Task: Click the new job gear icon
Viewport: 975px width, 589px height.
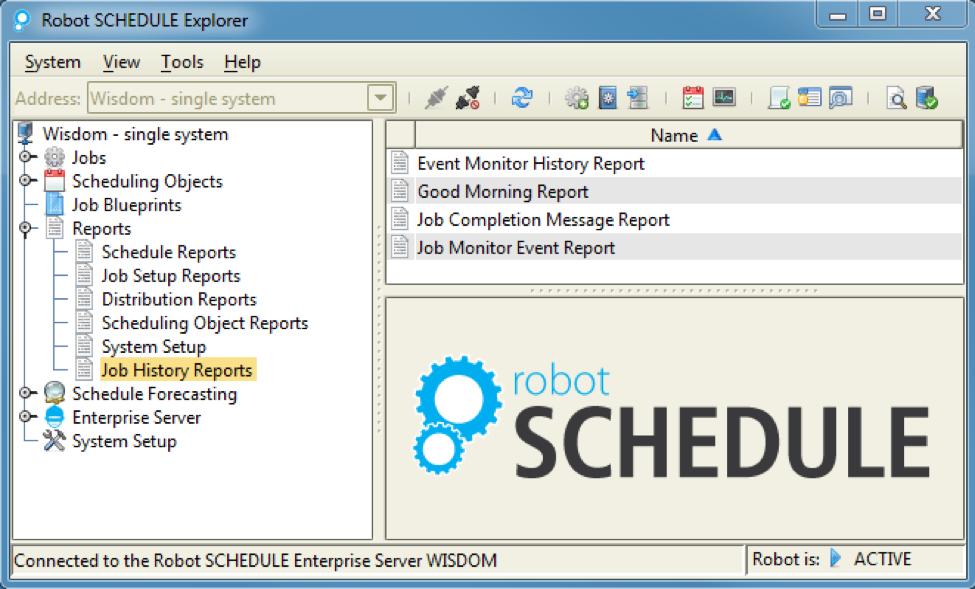Action: tap(576, 98)
